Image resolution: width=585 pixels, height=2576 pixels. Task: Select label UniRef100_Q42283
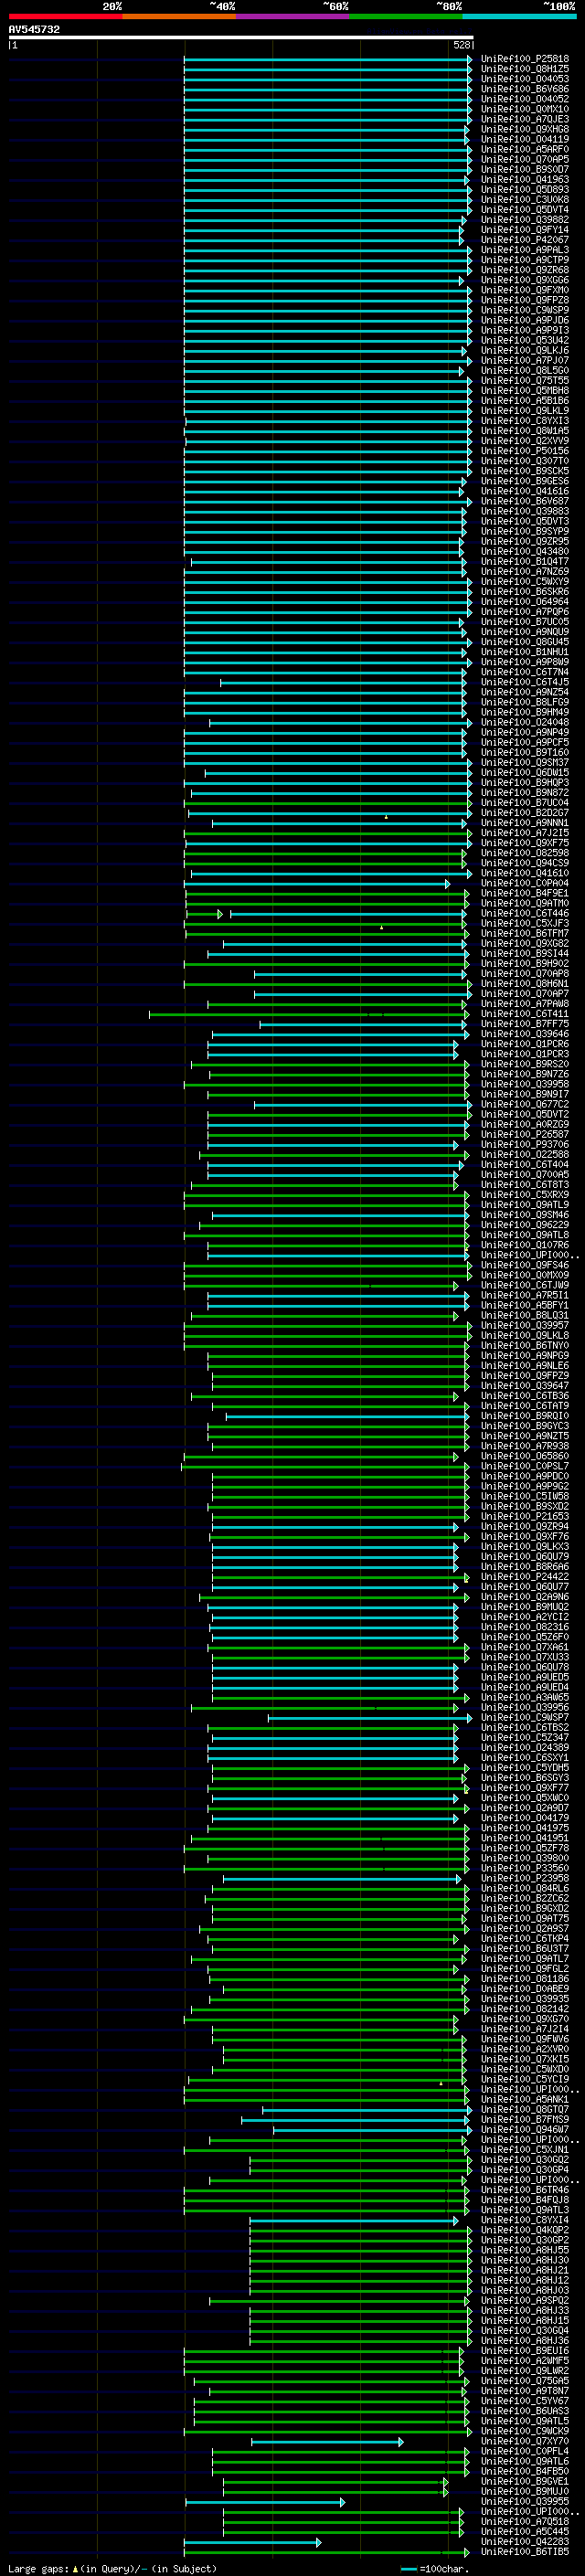point(525,2541)
